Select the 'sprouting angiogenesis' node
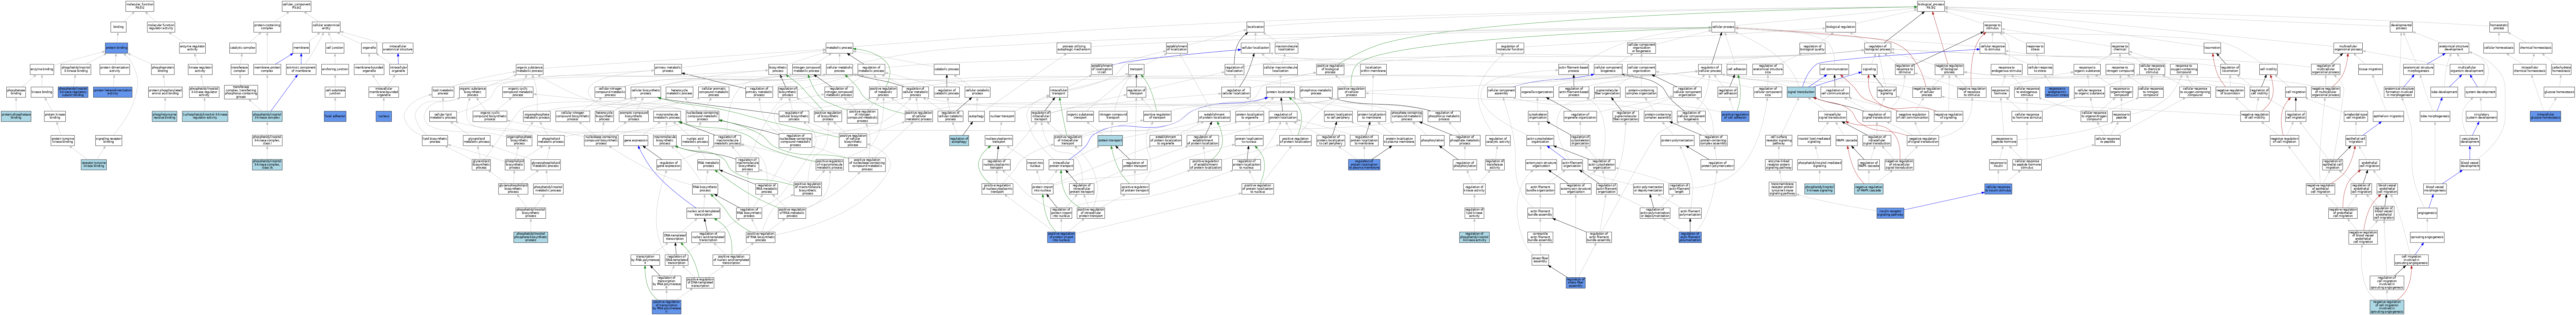Screen dimensions: 2576x315 coord(2427,237)
